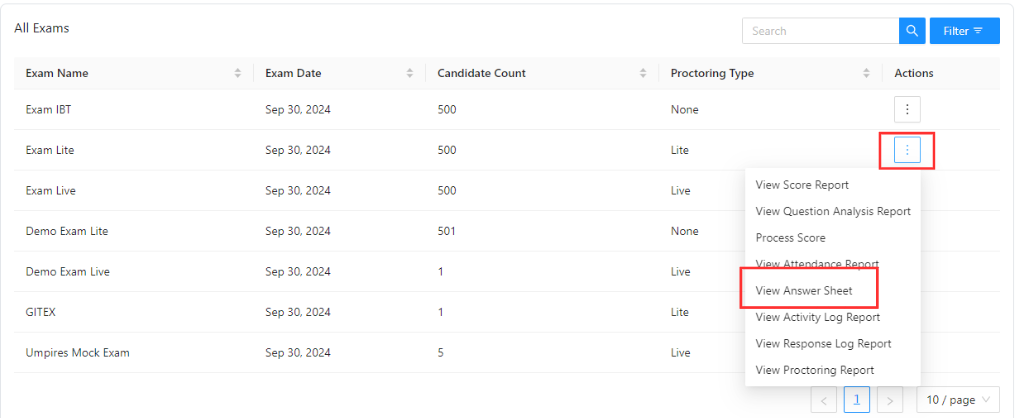This screenshot has height=418, width=1015.
Task: Focus the Search input field
Action: click(821, 31)
